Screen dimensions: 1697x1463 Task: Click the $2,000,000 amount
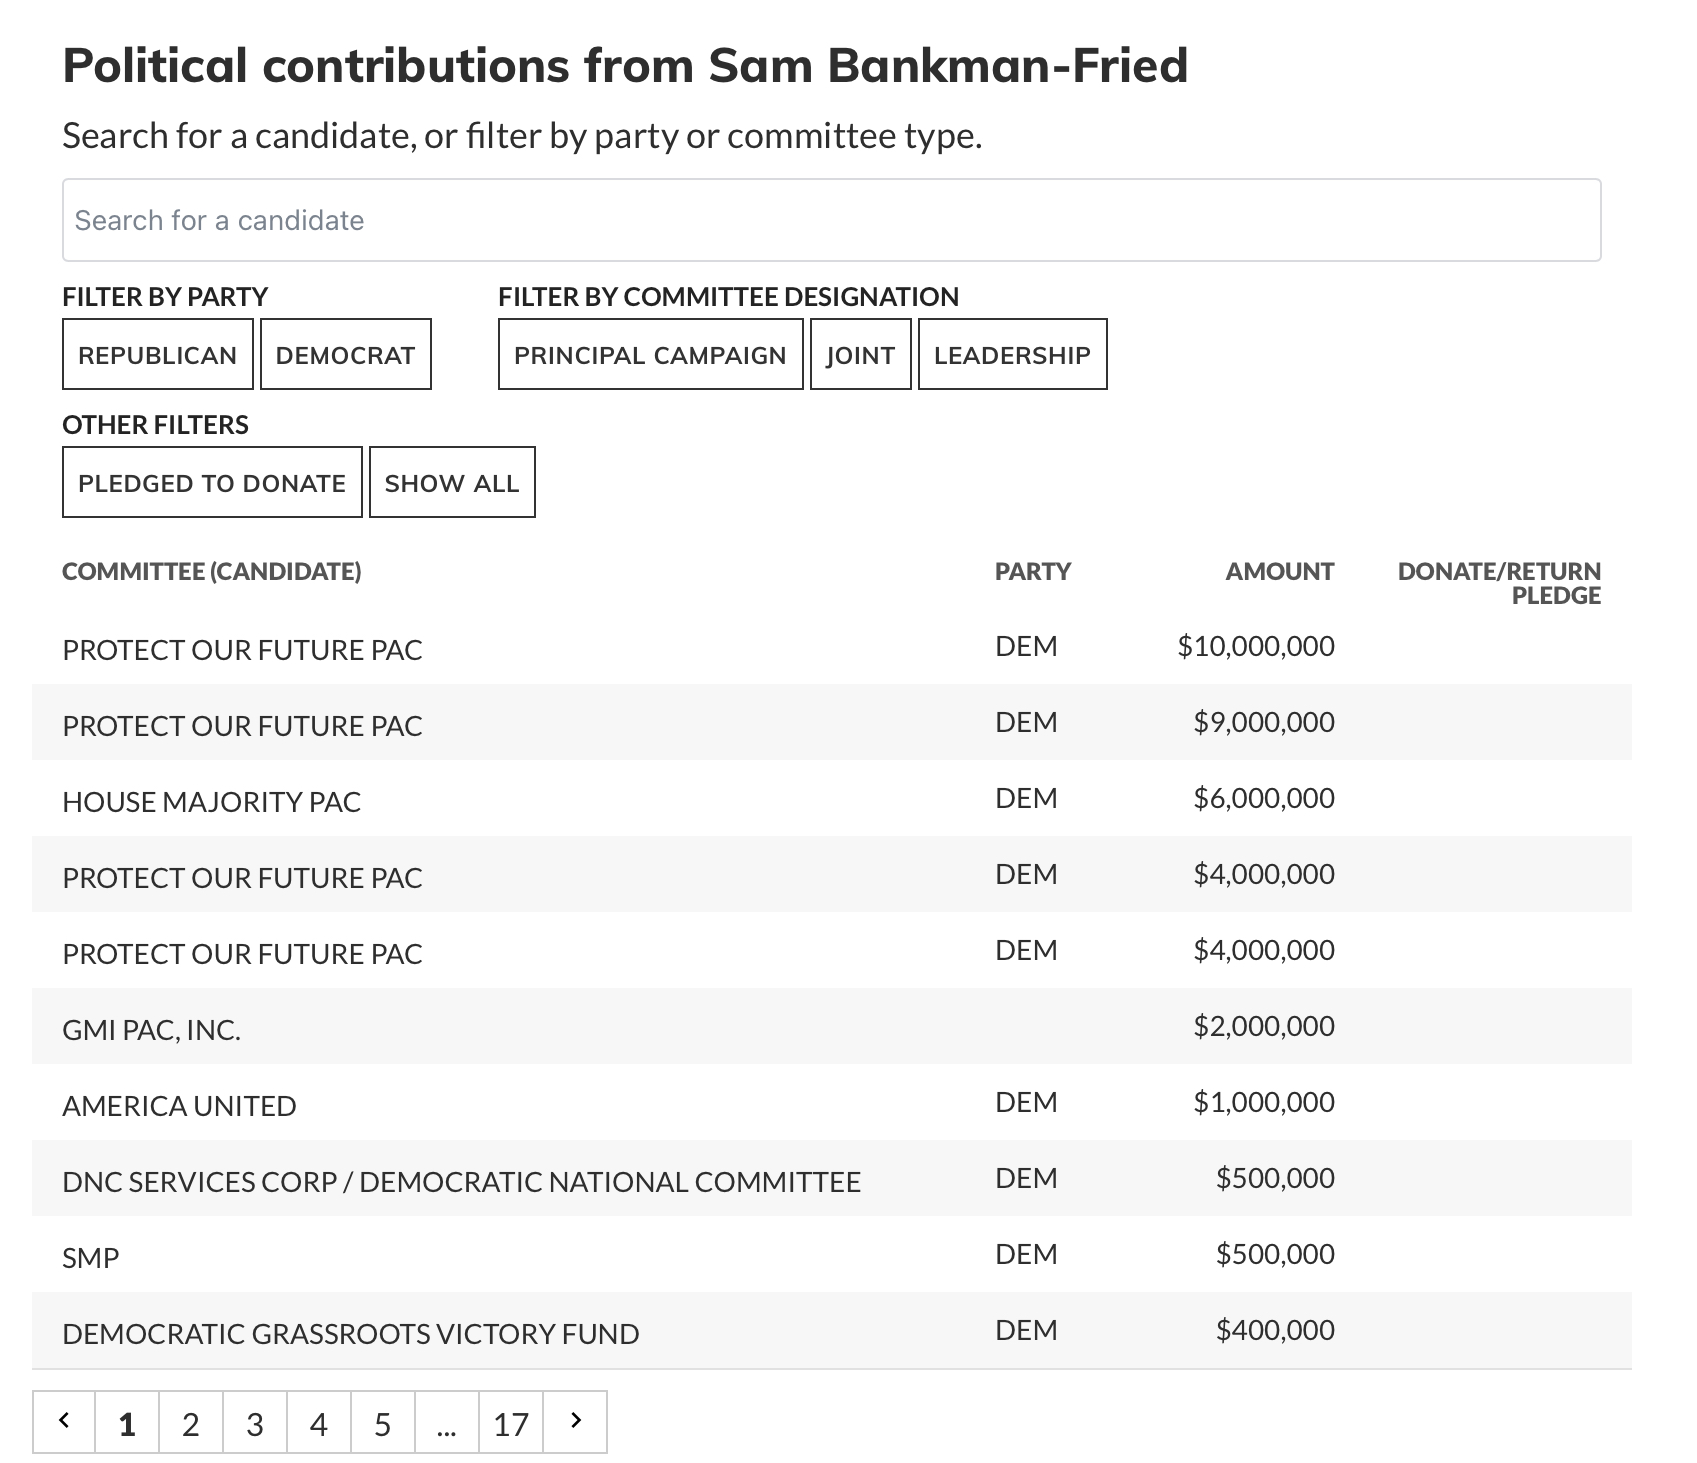coord(1264,1026)
